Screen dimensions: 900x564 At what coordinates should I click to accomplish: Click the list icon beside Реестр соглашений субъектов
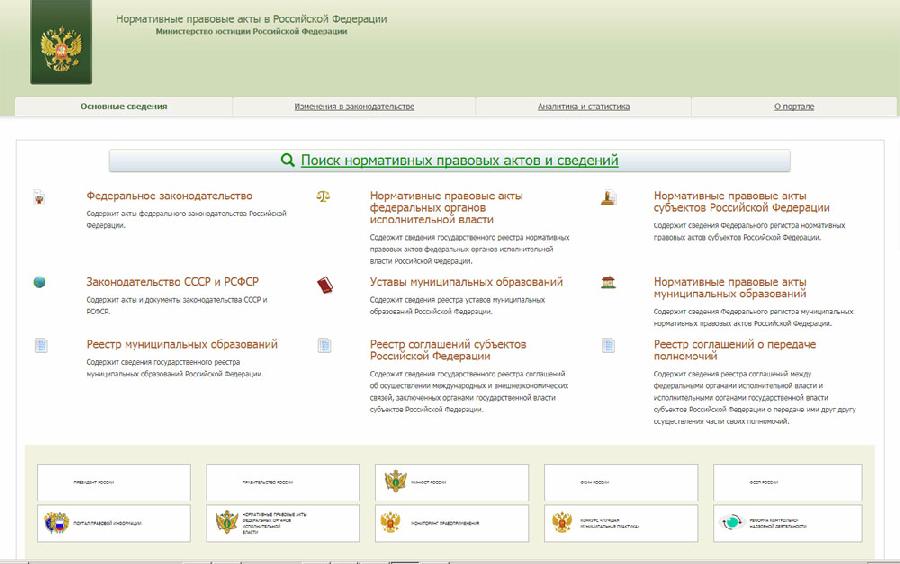(324, 345)
